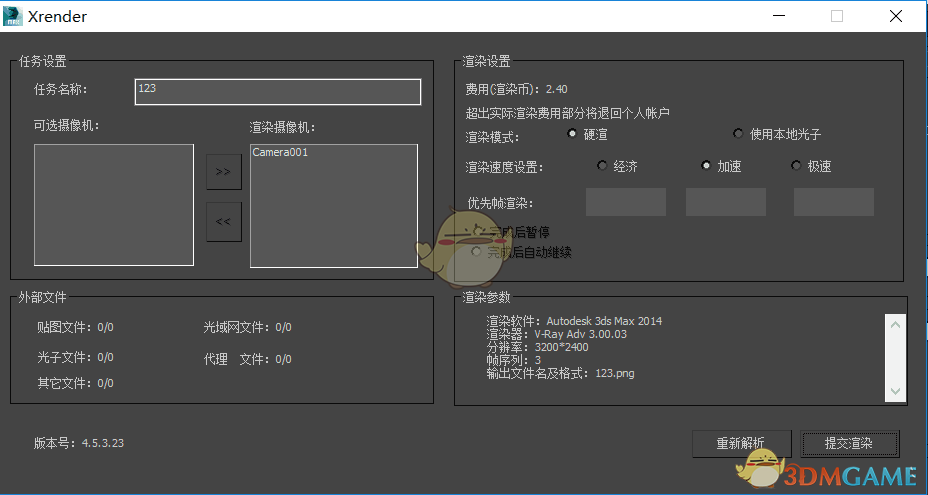928x495 pixels.
Task: Click the 帧序列: 3 line
Action: click(x=514, y=360)
